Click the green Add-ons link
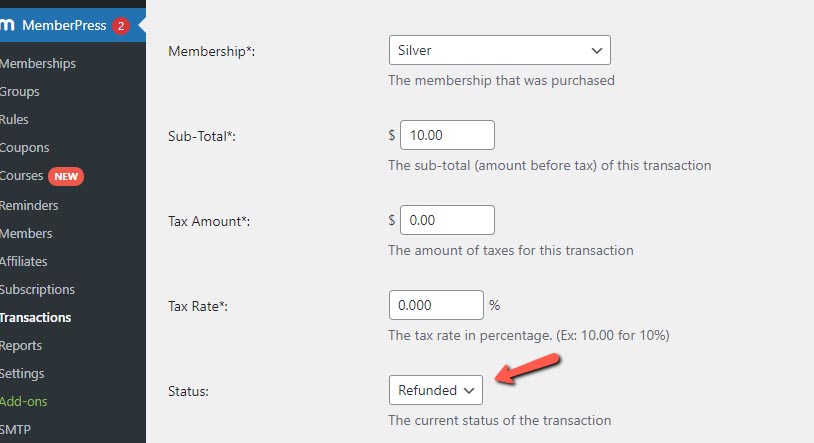 23,401
